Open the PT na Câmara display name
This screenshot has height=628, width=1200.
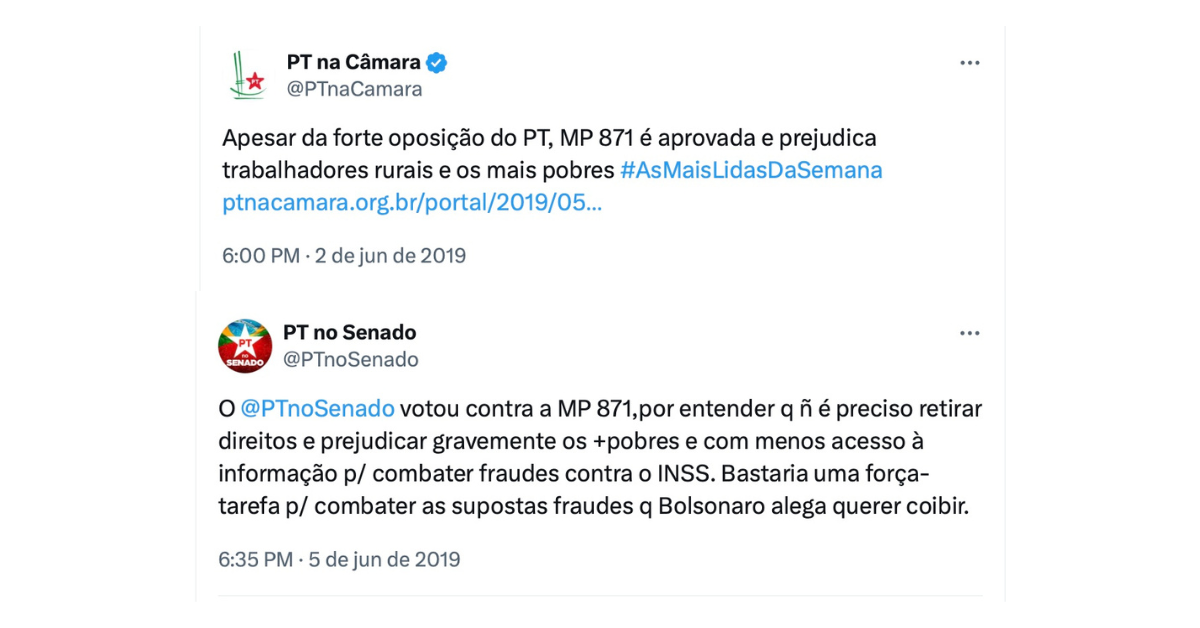click(353, 62)
